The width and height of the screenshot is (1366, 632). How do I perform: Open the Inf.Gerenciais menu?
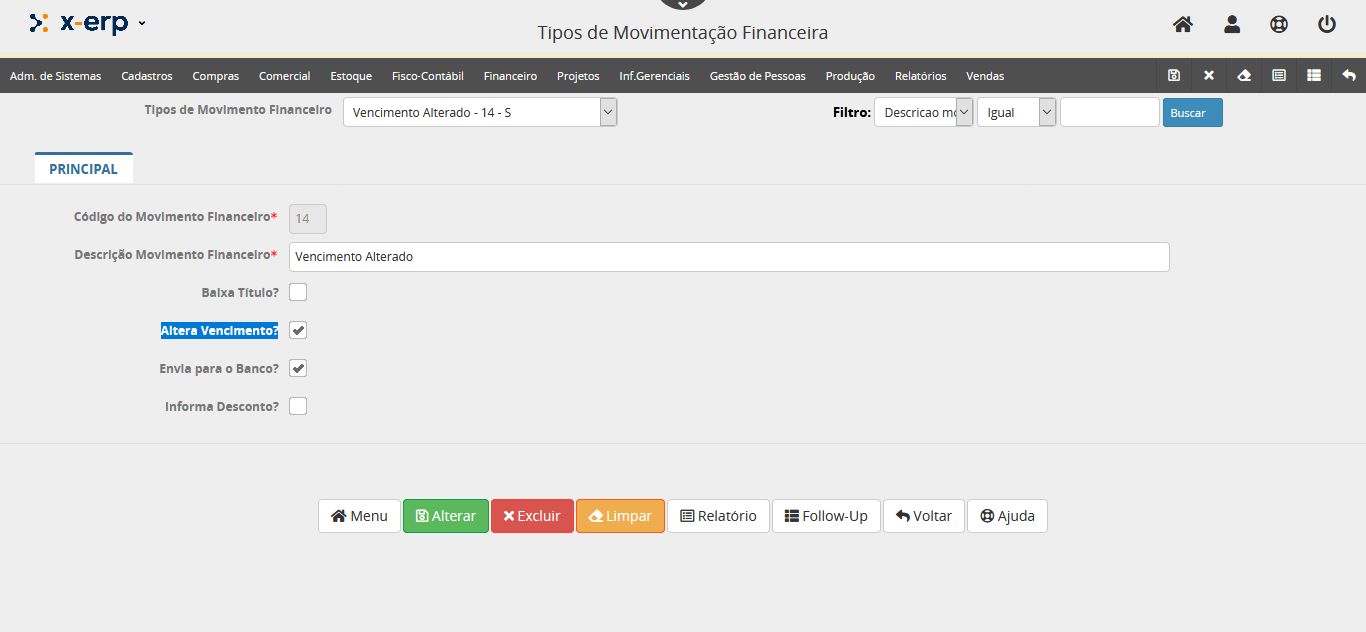(x=654, y=75)
